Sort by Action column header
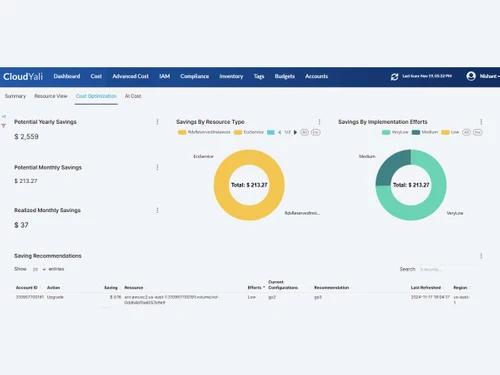Image resolution: width=500 pixels, height=375 pixels. [54, 288]
